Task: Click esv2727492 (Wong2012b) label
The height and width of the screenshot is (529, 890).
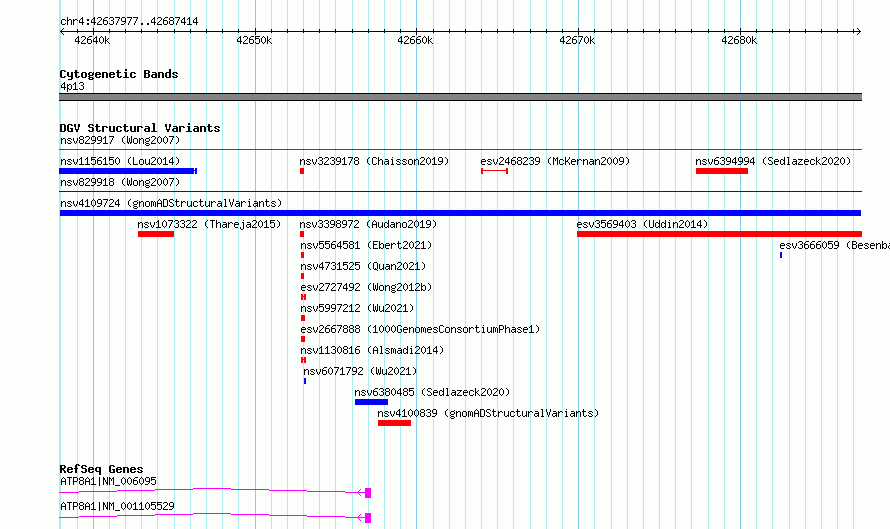Action: (x=366, y=287)
